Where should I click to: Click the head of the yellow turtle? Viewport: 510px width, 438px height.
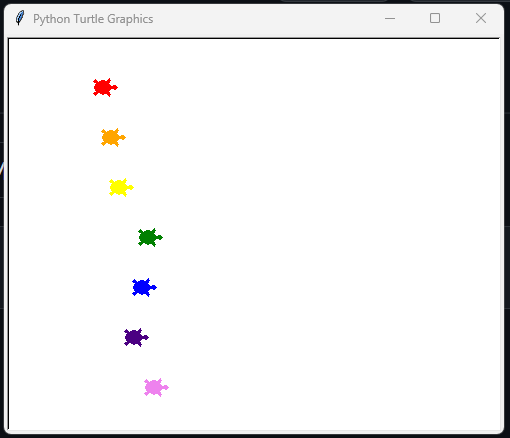pos(131,187)
